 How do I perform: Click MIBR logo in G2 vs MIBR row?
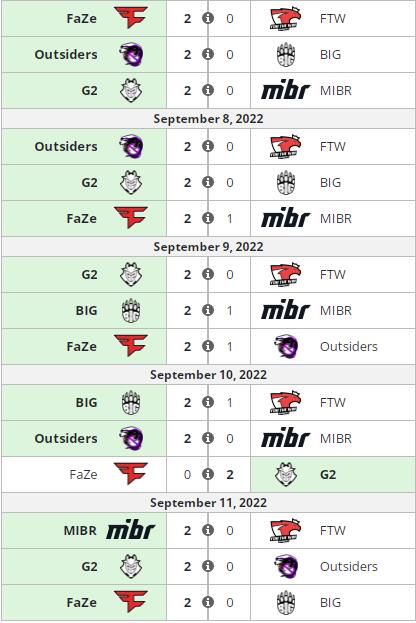[286, 91]
